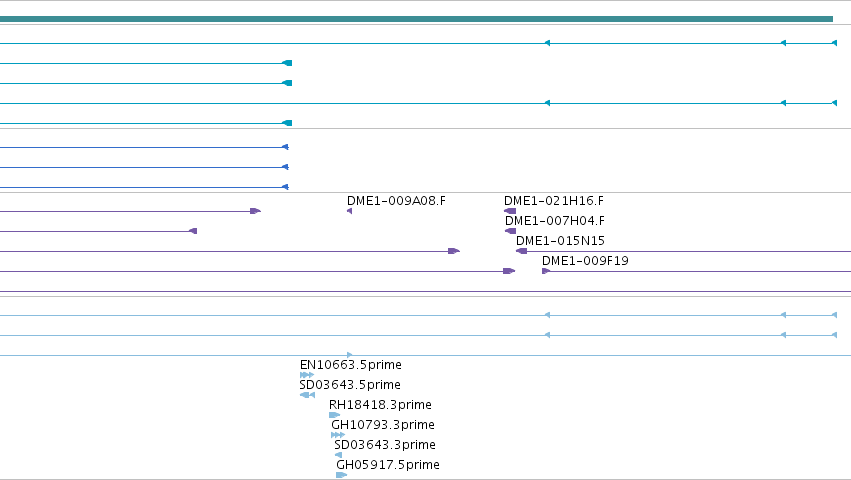Click the DME1-007H04.F label
The height and width of the screenshot is (480, 851).
tap(555, 221)
